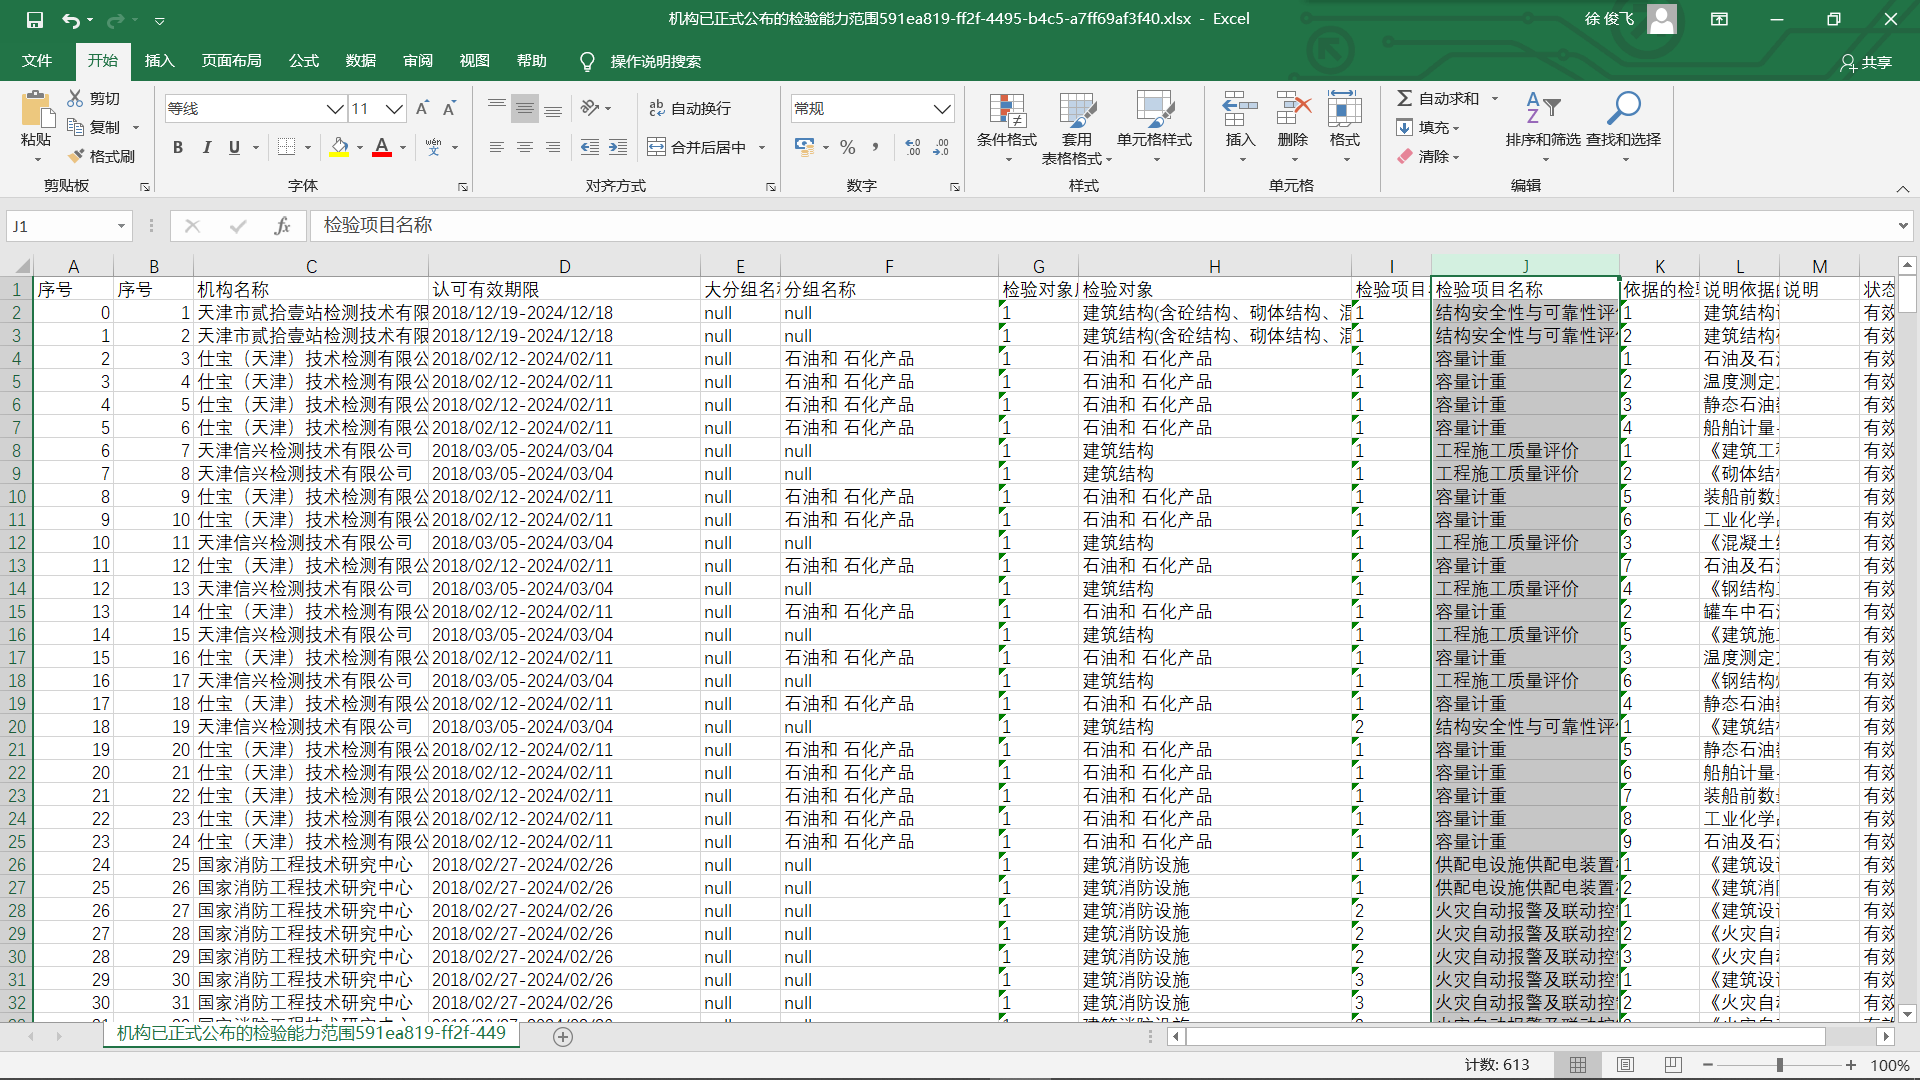
Task: Click the Insert cells icon
Action: (x=1240, y=108)
